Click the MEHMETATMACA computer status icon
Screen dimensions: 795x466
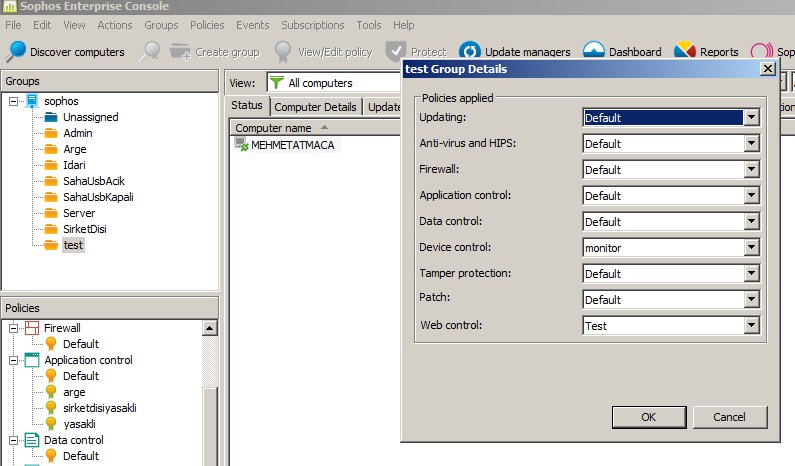tap(241, 145)
